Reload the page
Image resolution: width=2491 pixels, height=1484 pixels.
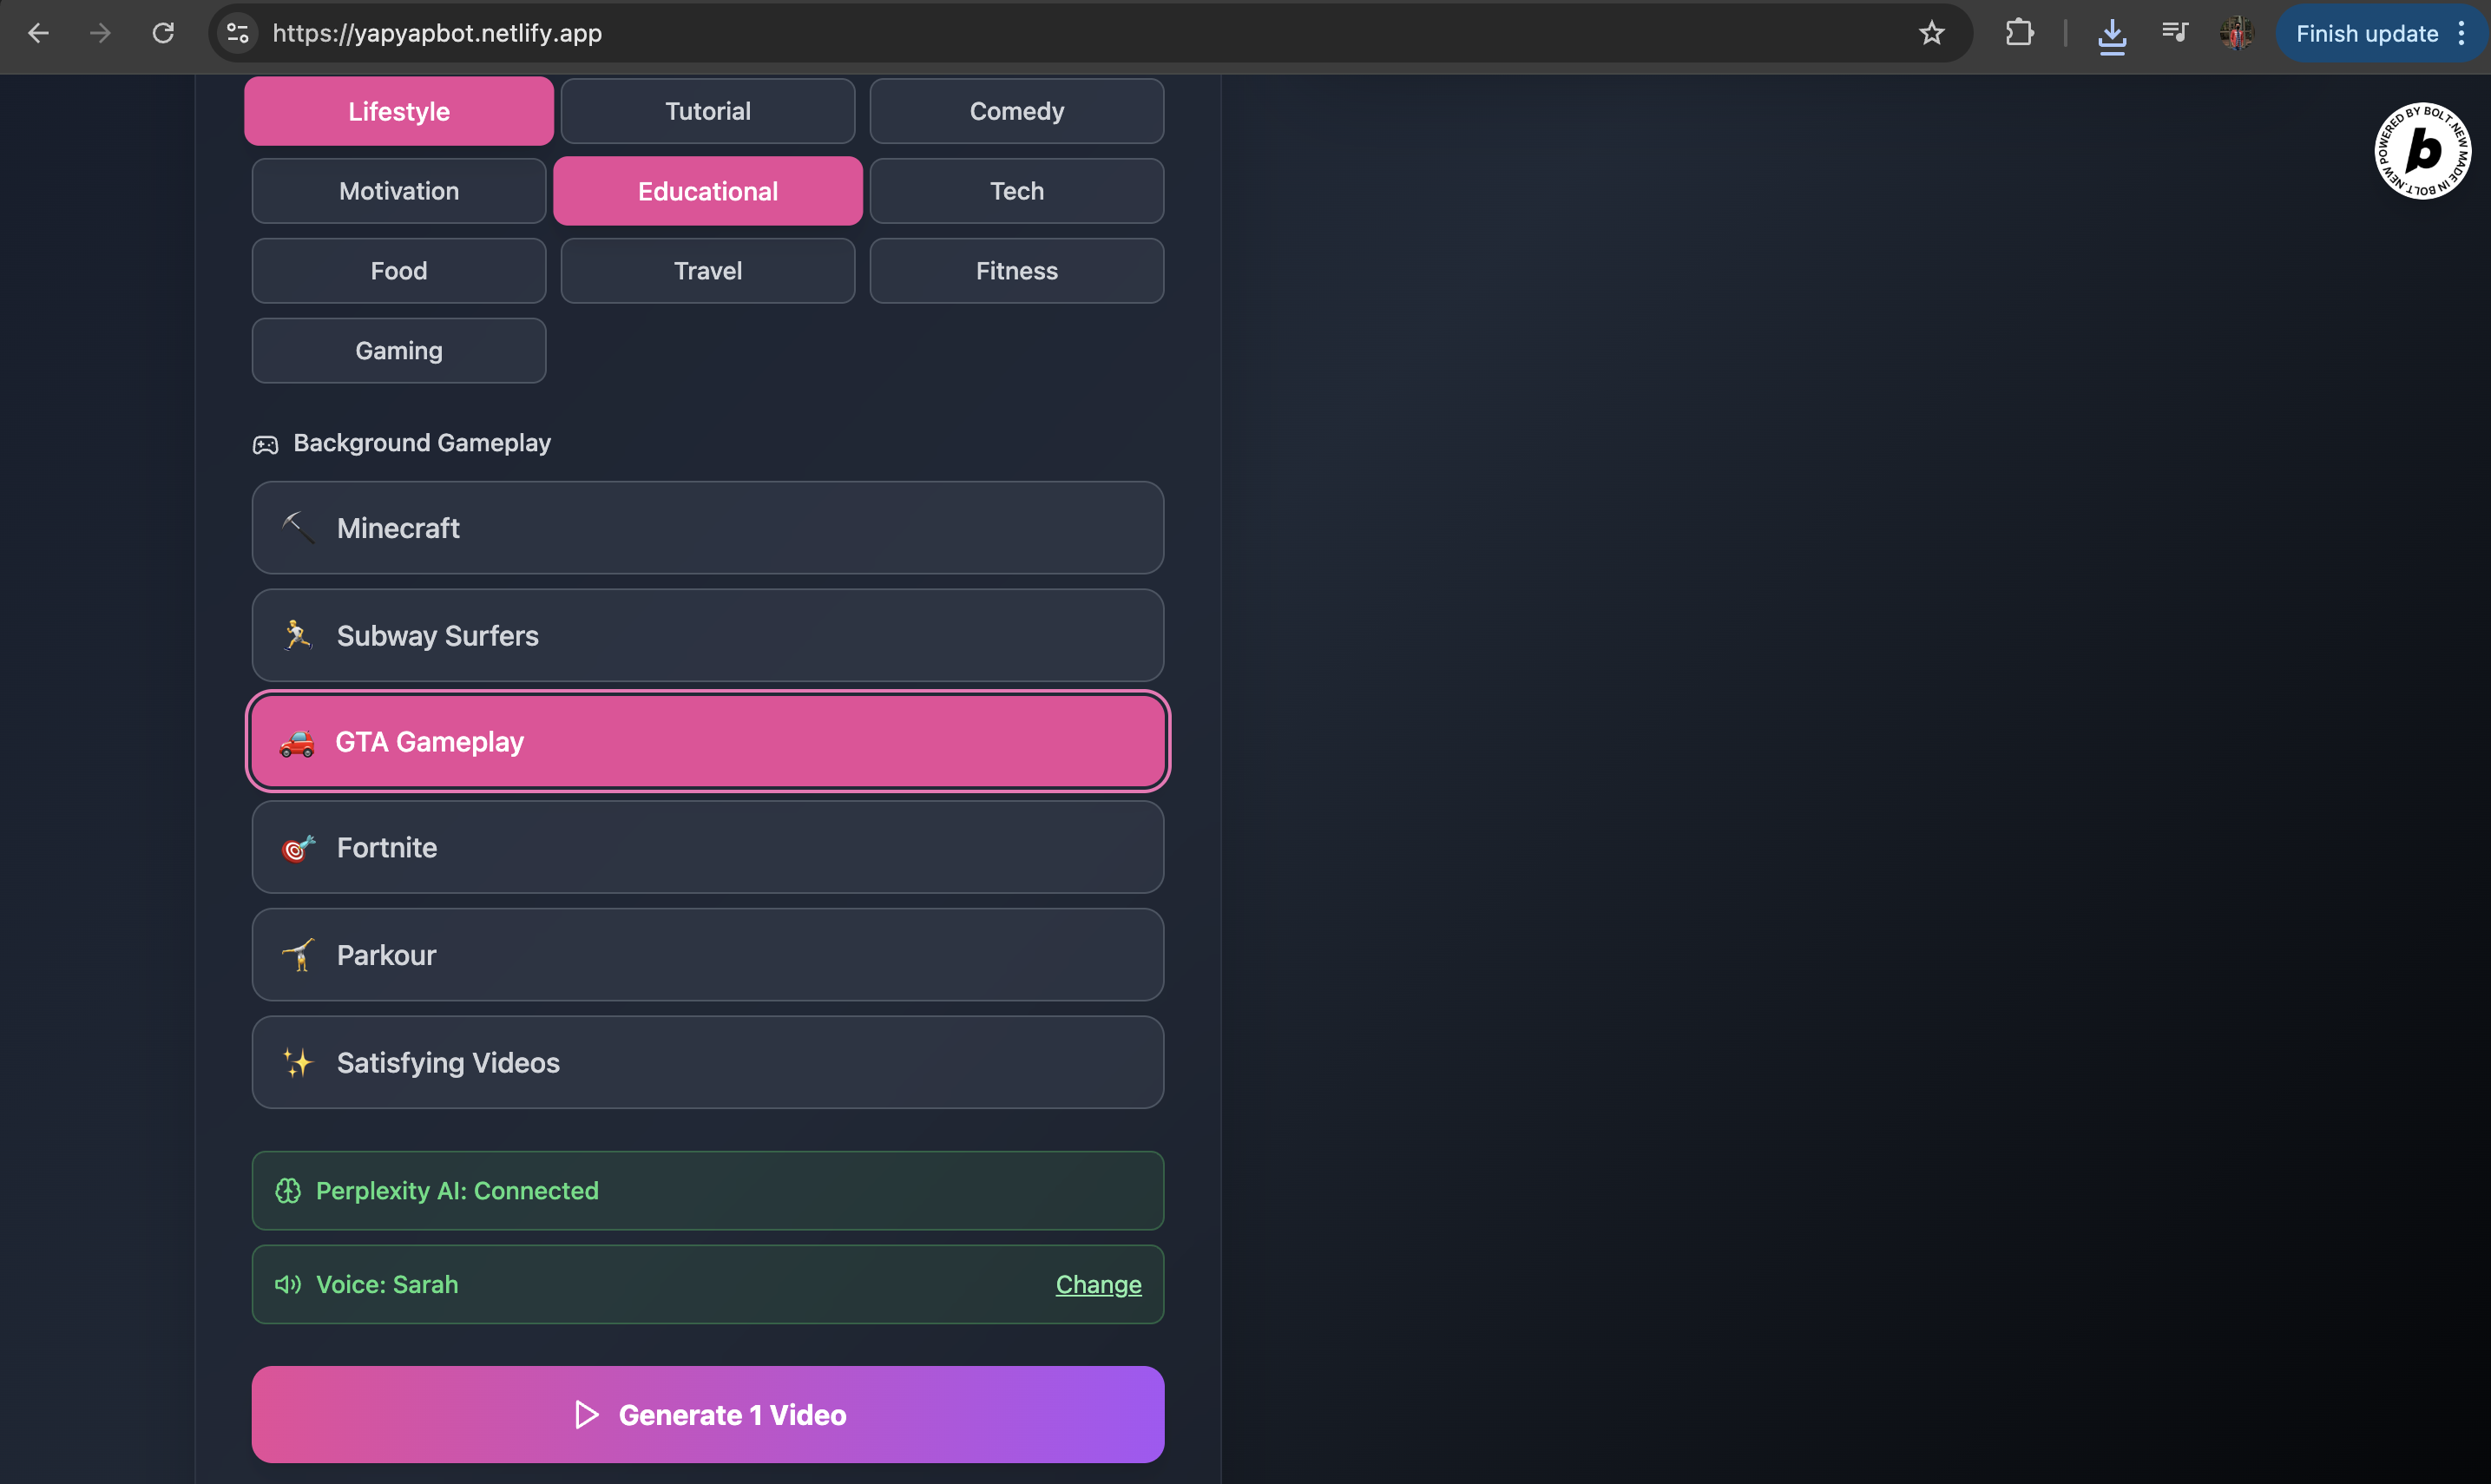coord(163,33)
